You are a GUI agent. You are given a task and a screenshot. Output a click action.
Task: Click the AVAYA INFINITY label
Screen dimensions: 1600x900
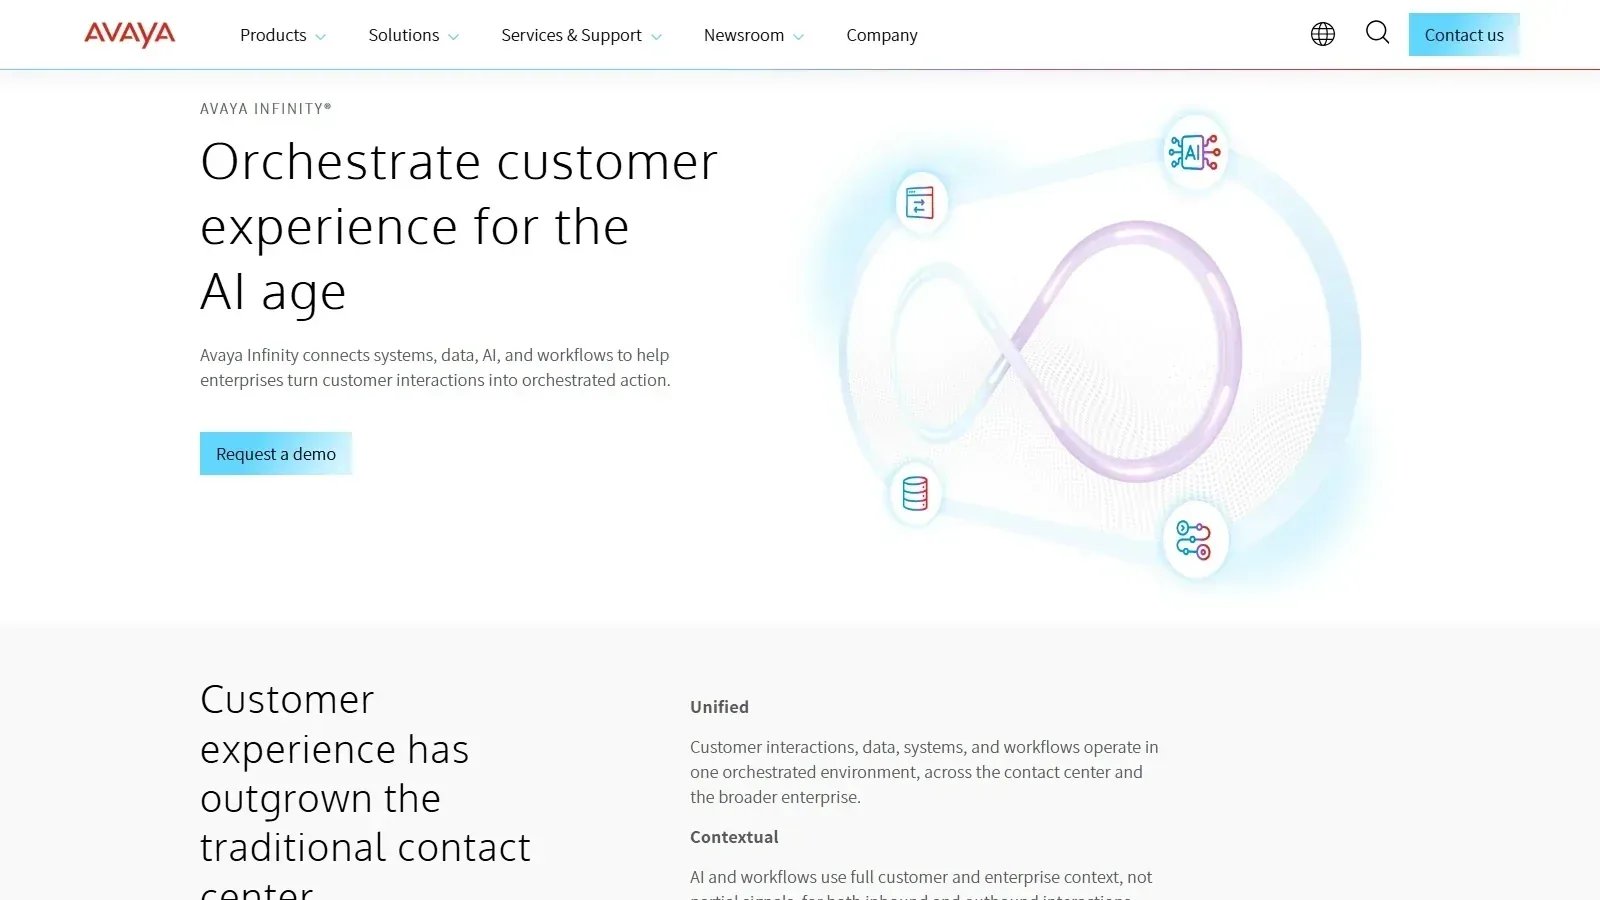click(266, 108)
